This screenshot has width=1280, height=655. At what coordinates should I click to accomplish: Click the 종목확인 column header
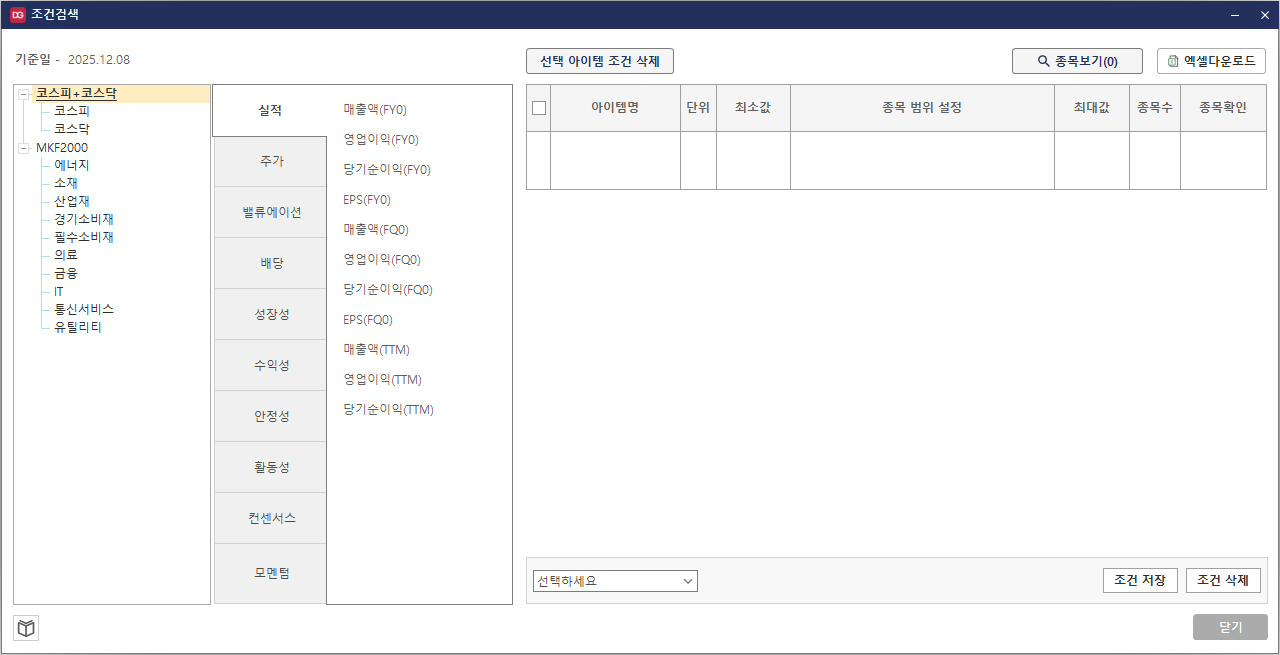[1223, 108]
